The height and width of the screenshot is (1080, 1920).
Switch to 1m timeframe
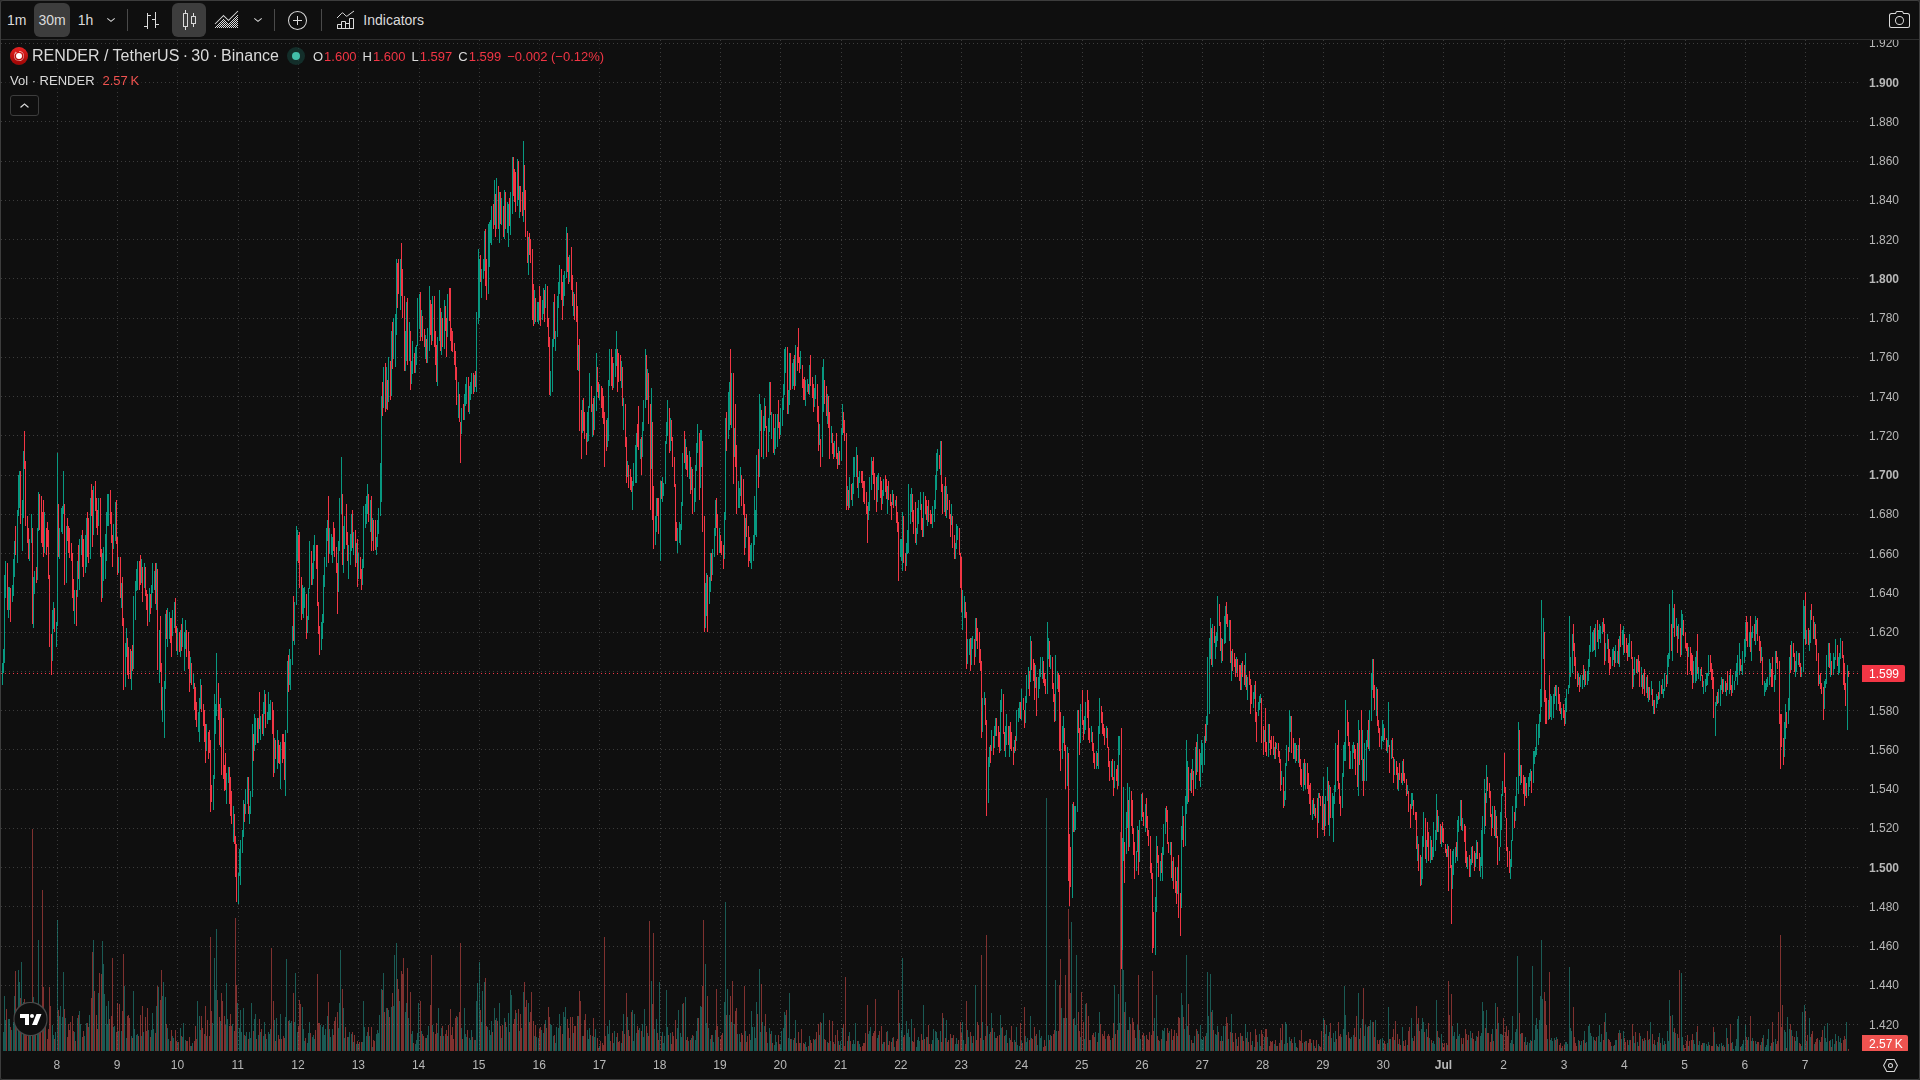[x=17, y=20]
